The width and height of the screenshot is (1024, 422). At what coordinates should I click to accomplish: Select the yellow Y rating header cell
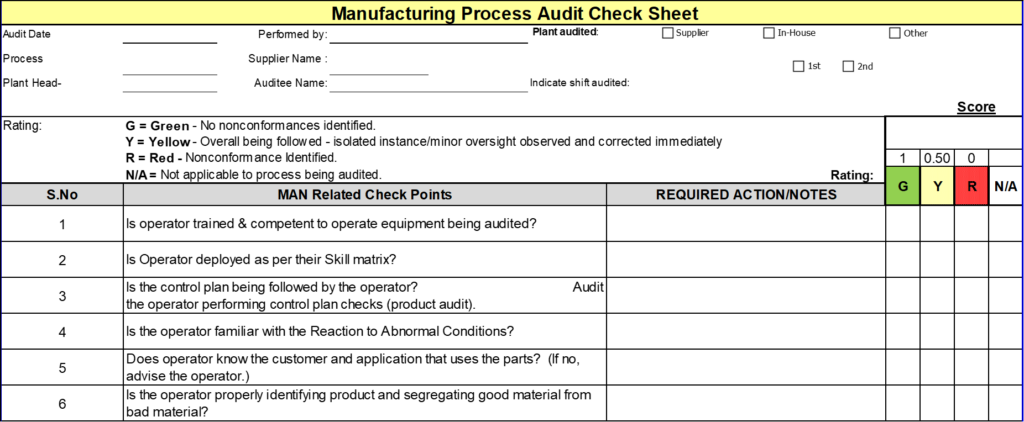(937, 186)
